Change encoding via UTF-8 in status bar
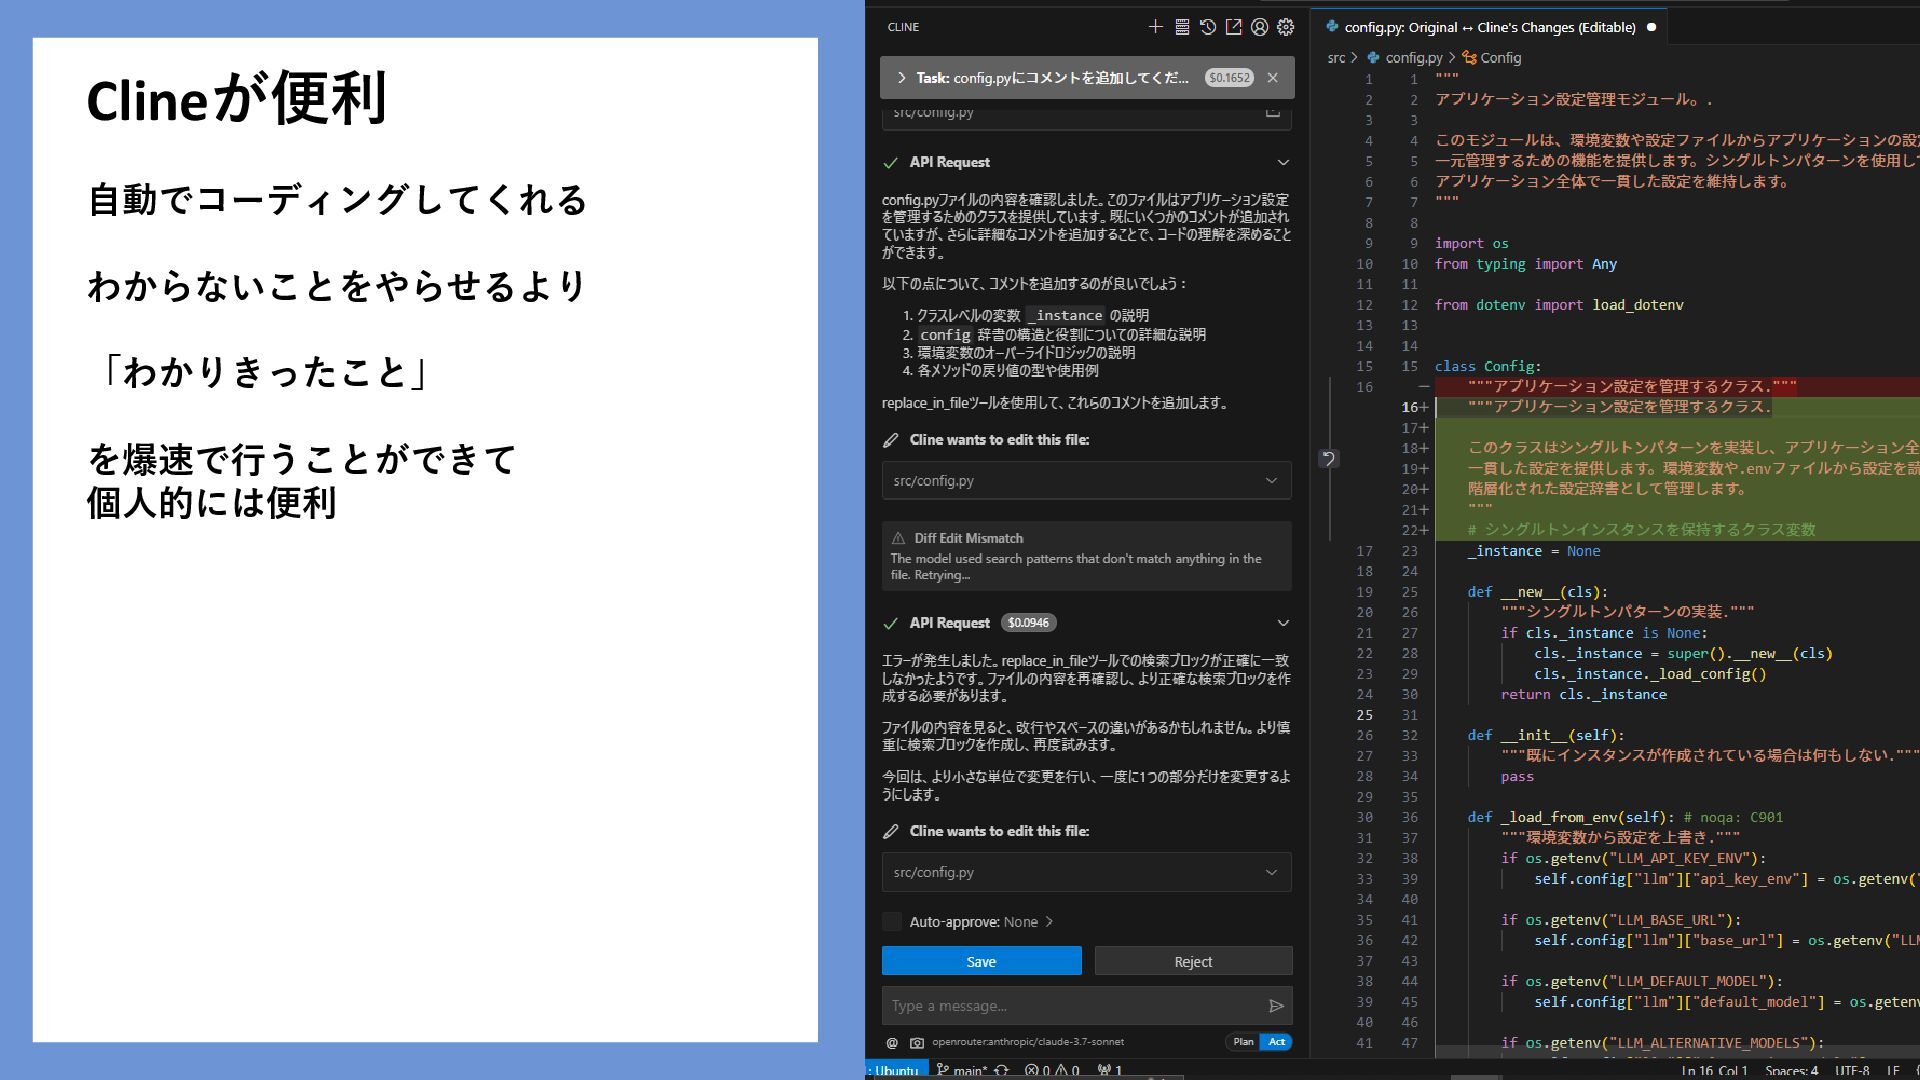This screenshot has width=1920, height=1080. pos(1852,1070)
